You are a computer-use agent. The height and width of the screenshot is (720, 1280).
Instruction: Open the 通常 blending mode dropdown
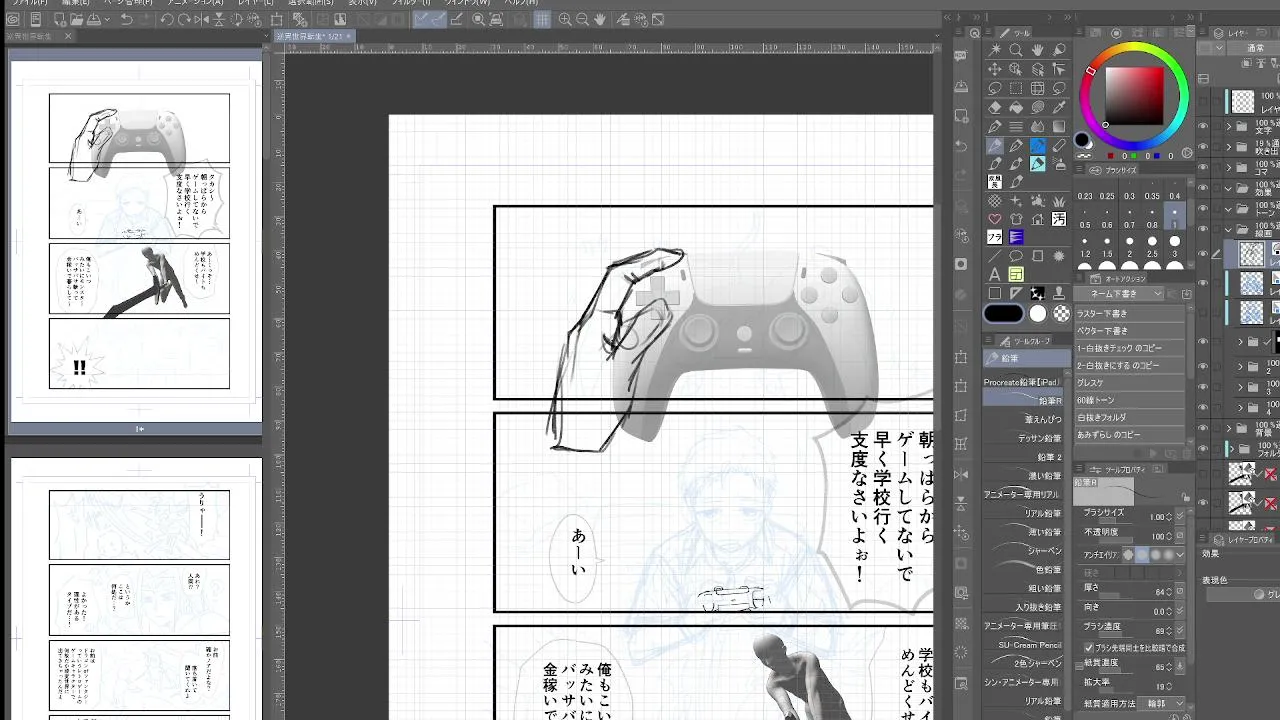tap(1252, 48)
